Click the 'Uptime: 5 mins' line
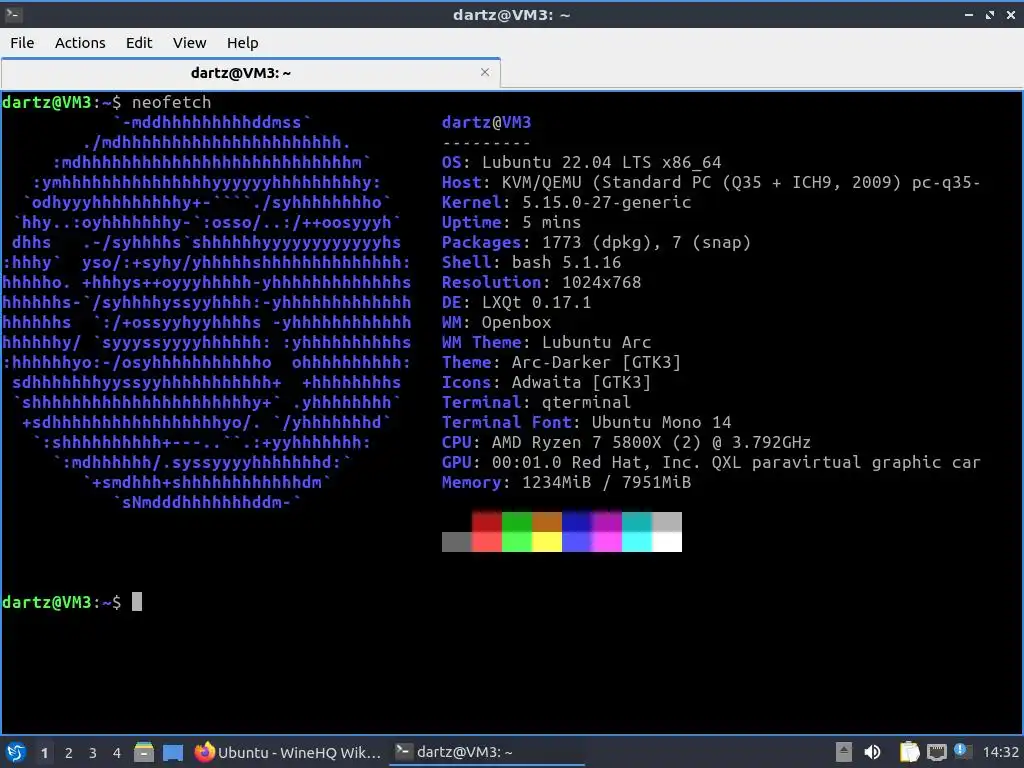 (511, 223)
